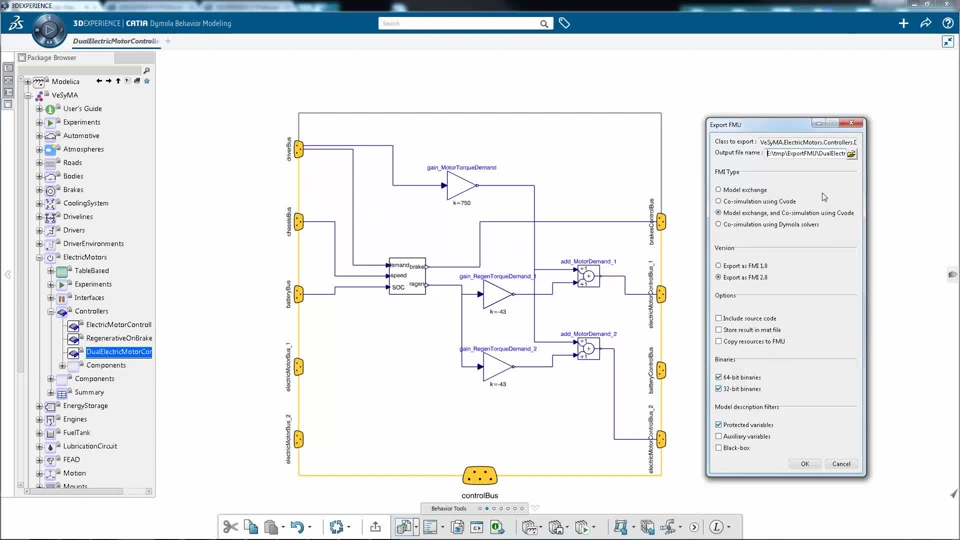The image size is (960, 540).
Task: Collapse the VeSyMA package node
Action: click(28, 96)
